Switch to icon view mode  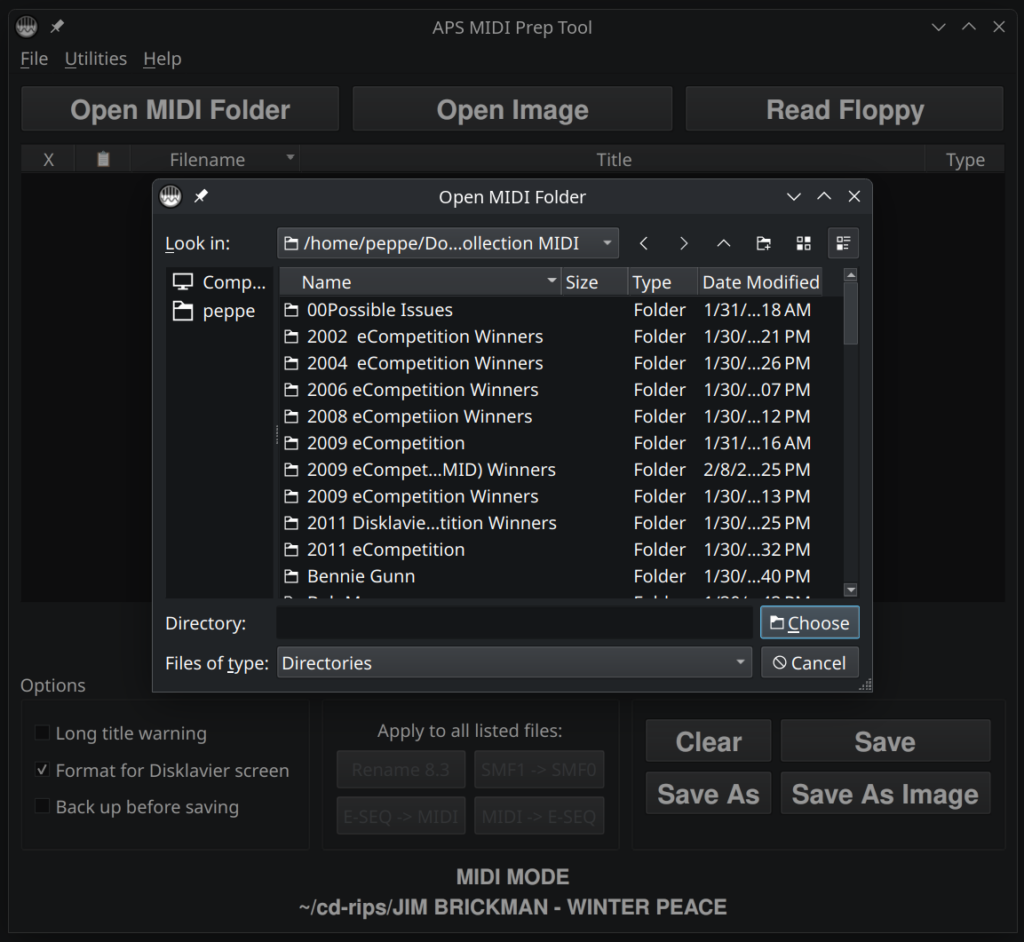[803, 243]
